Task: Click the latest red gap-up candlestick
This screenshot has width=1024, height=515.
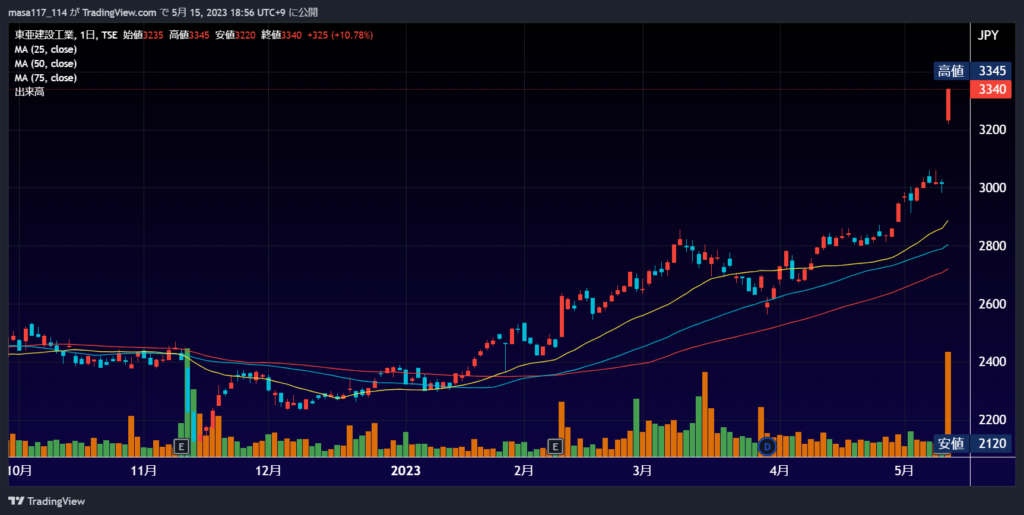Action: point(948,104)
